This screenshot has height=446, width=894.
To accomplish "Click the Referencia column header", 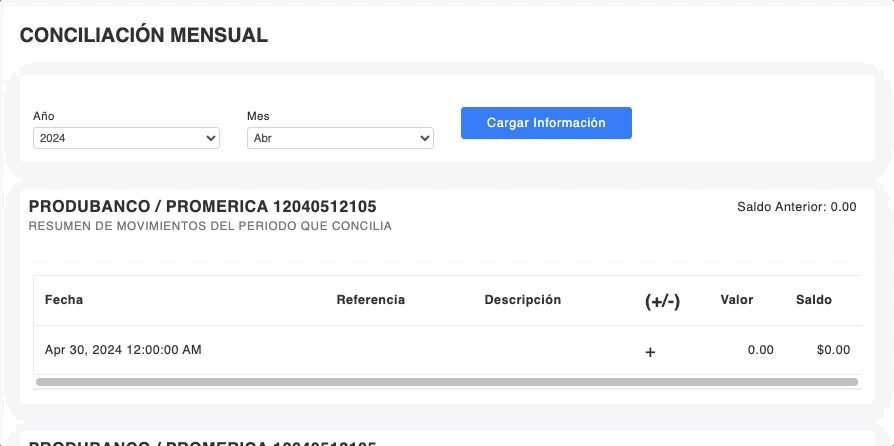I will [x=370, y=300].
